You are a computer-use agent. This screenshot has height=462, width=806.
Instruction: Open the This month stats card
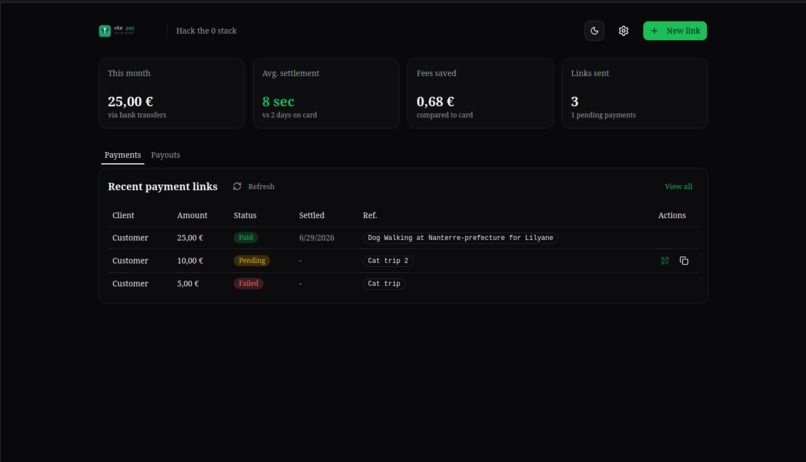[172, 93]
